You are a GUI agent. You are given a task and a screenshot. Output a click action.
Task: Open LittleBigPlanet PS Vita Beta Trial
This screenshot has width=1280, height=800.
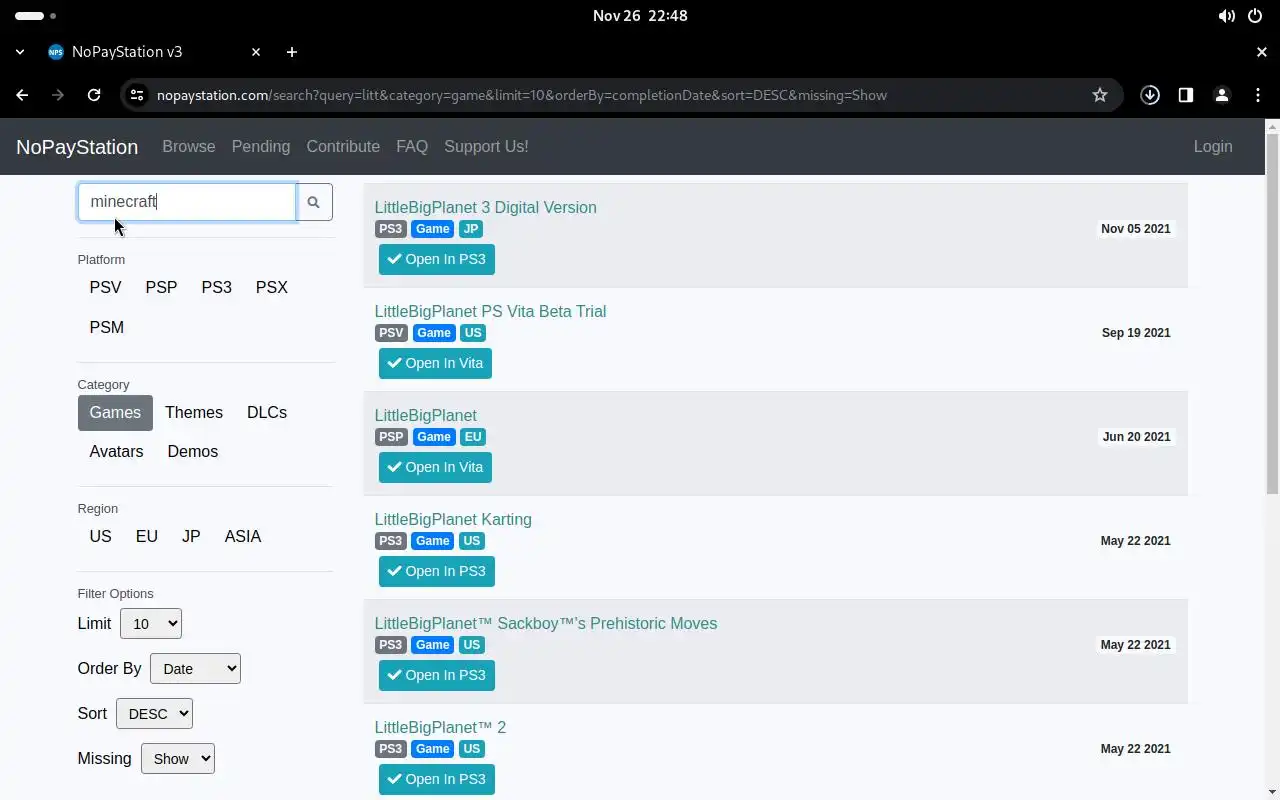[490, 312]
